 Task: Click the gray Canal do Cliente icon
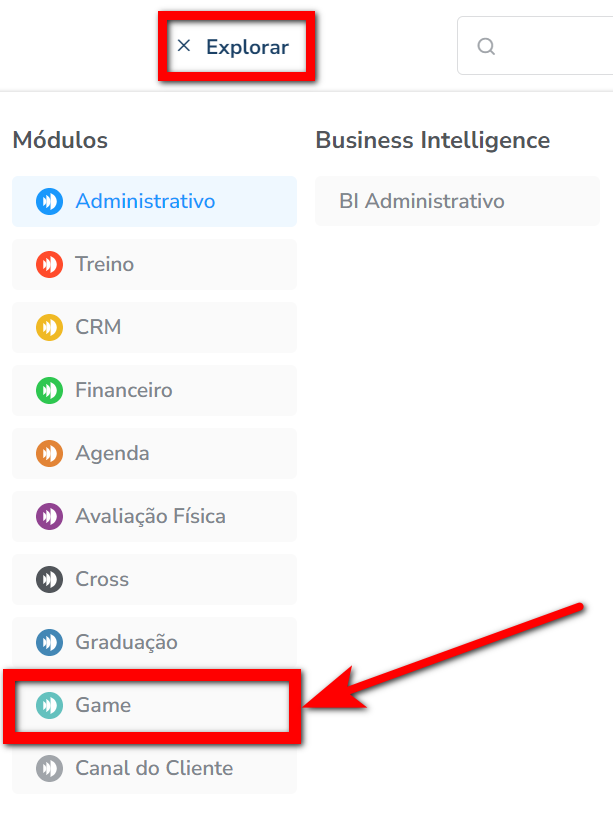coord(49,769)
